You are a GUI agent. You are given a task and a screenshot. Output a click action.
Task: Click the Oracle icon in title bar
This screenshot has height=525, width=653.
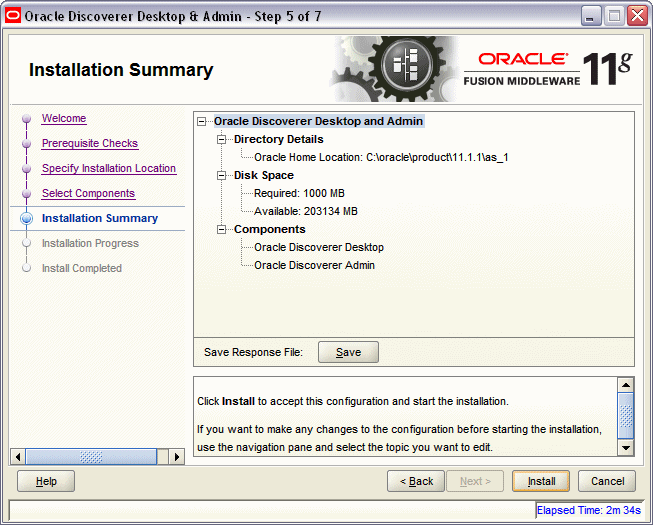(13, 16)
